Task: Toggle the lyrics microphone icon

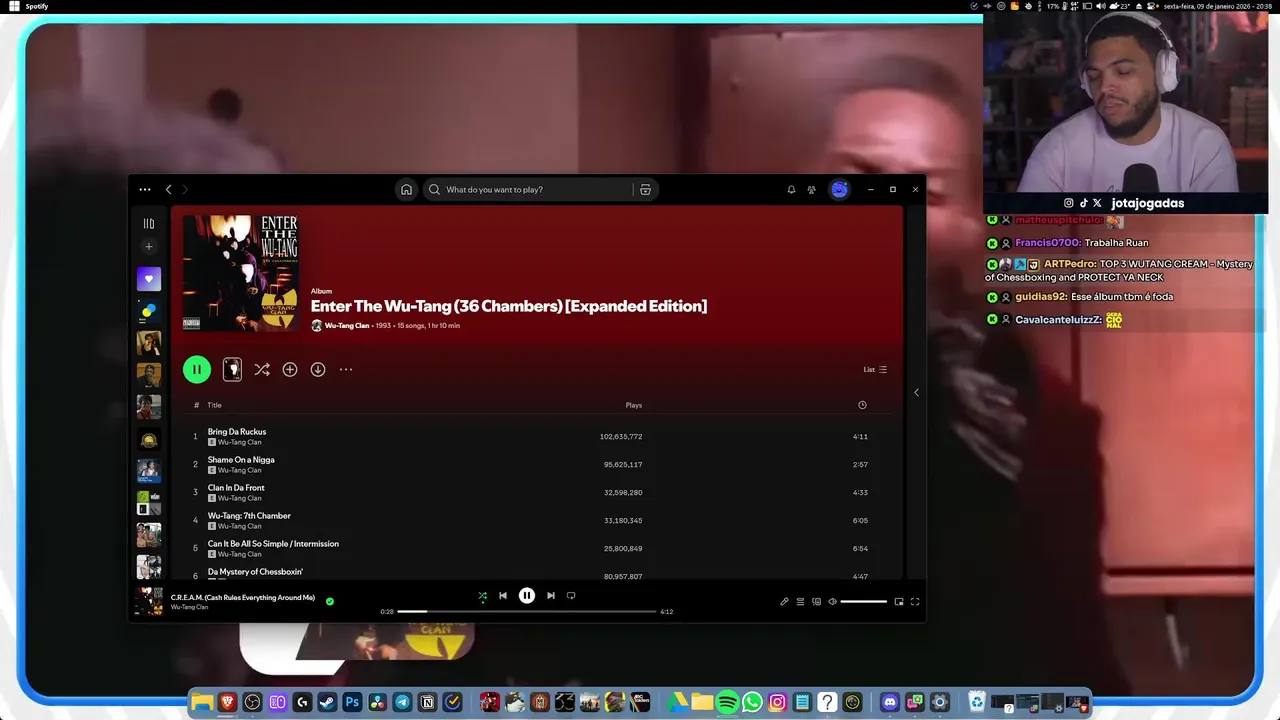Action: click(x=784, y=601)
